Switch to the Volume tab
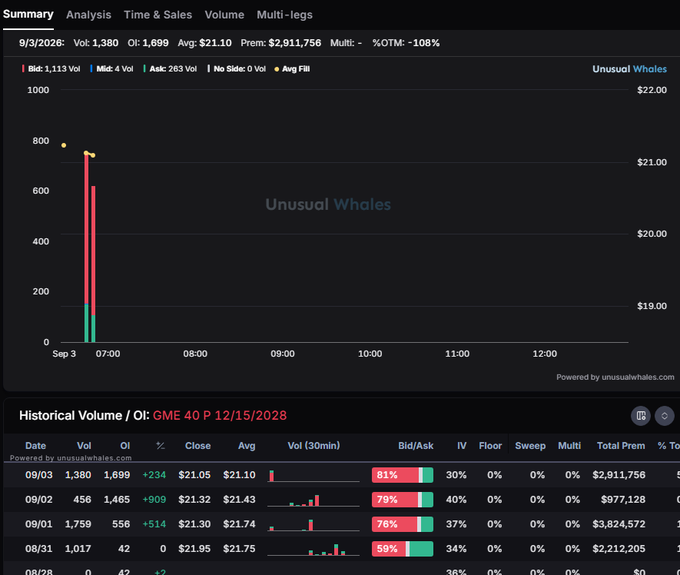 coord(224,15)
